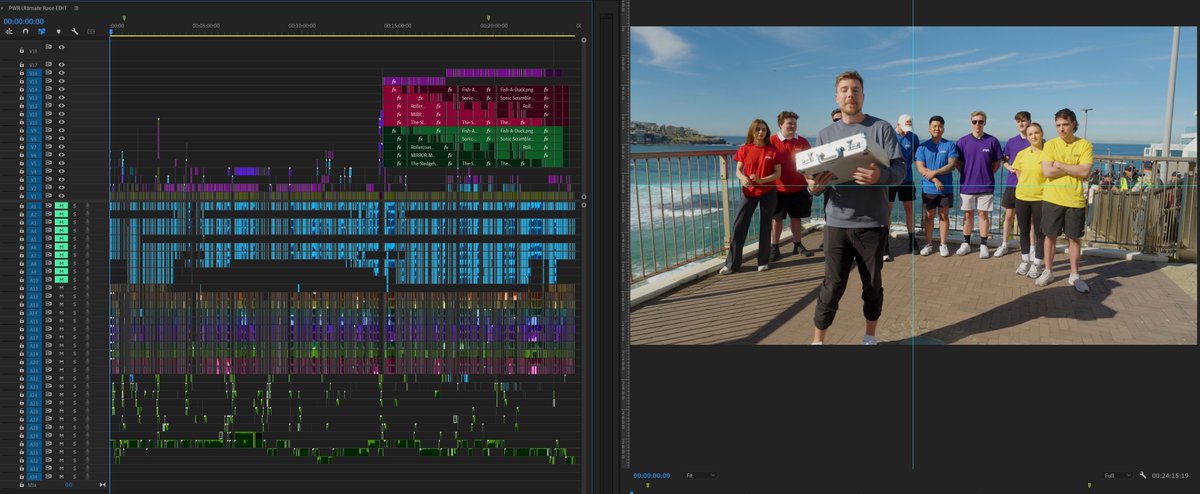
Task: Hide track V17 with its eye icon
Action: point(61,64)
